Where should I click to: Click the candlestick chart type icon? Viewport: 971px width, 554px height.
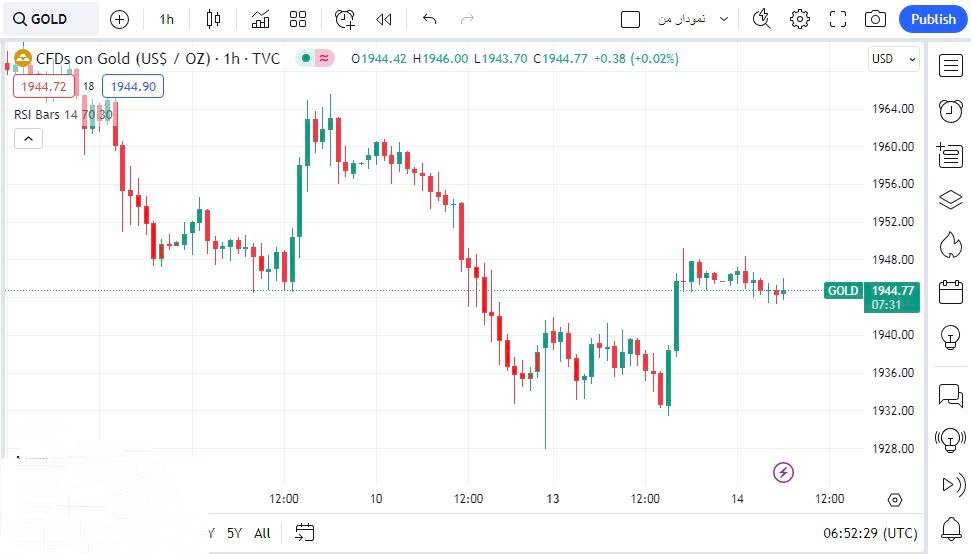tap(213, 19)
